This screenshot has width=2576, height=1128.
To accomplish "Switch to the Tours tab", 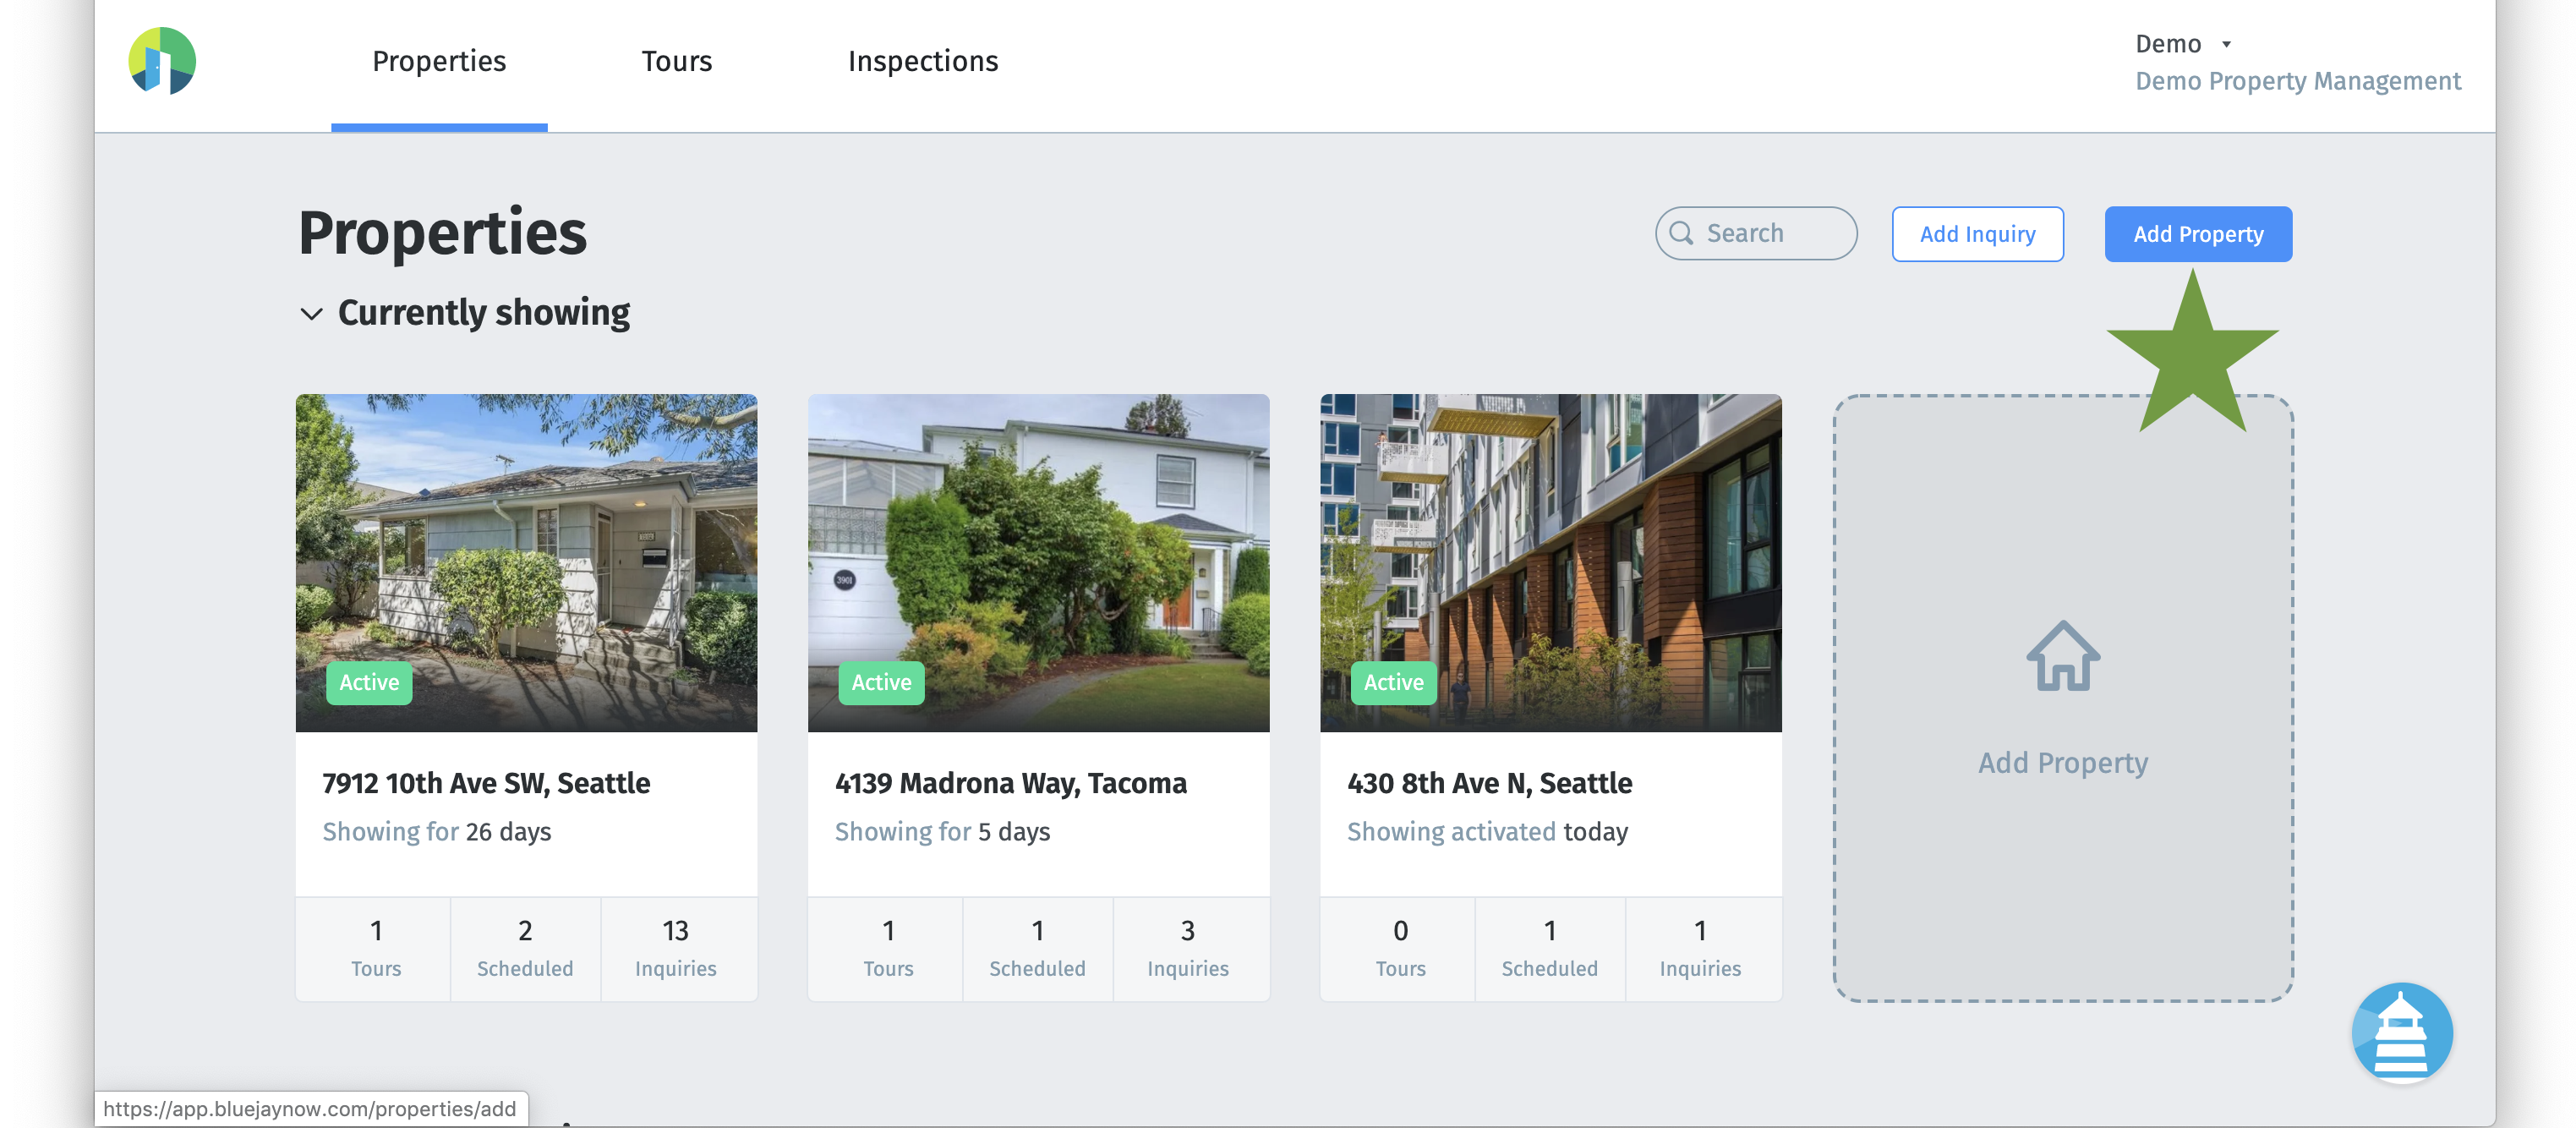I will coord(677,61).
